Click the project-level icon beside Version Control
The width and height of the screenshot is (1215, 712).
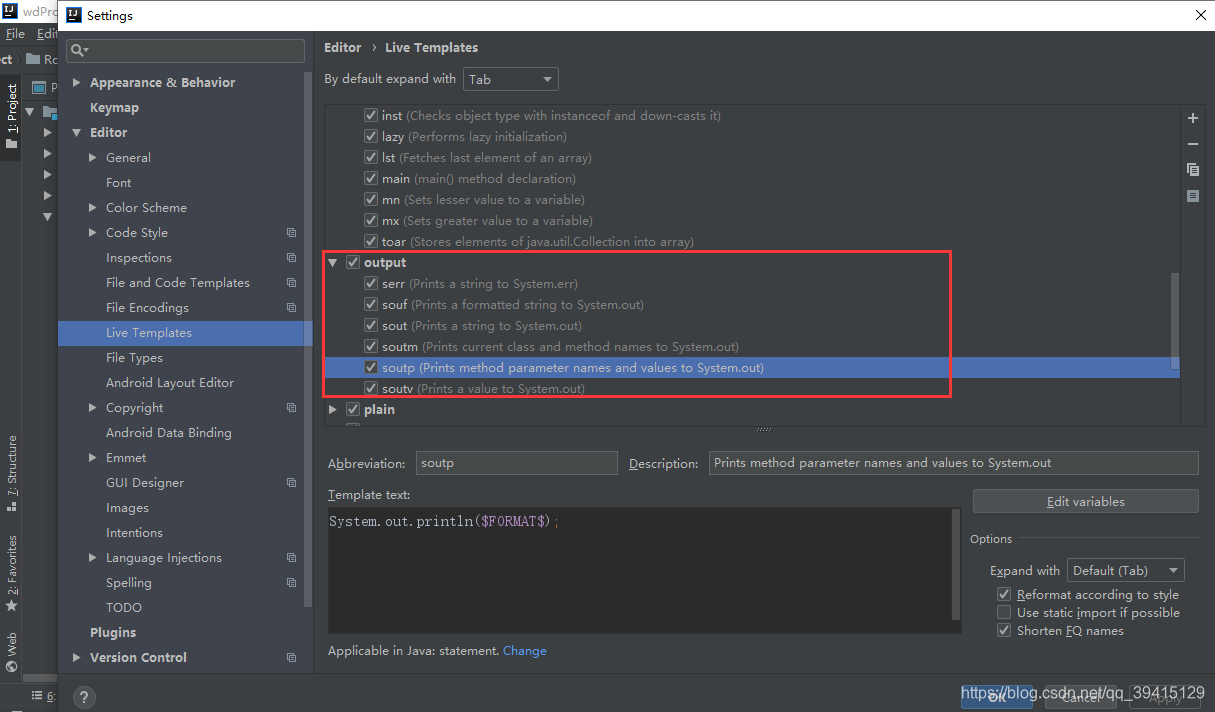[291, 658]
